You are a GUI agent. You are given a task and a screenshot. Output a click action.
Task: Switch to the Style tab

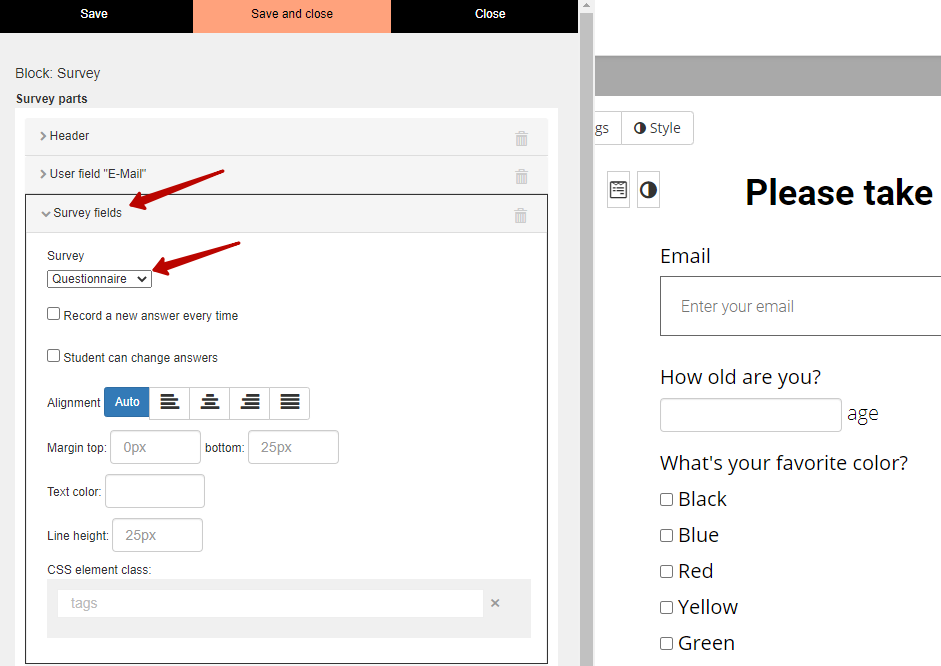[x=657, y=128]
